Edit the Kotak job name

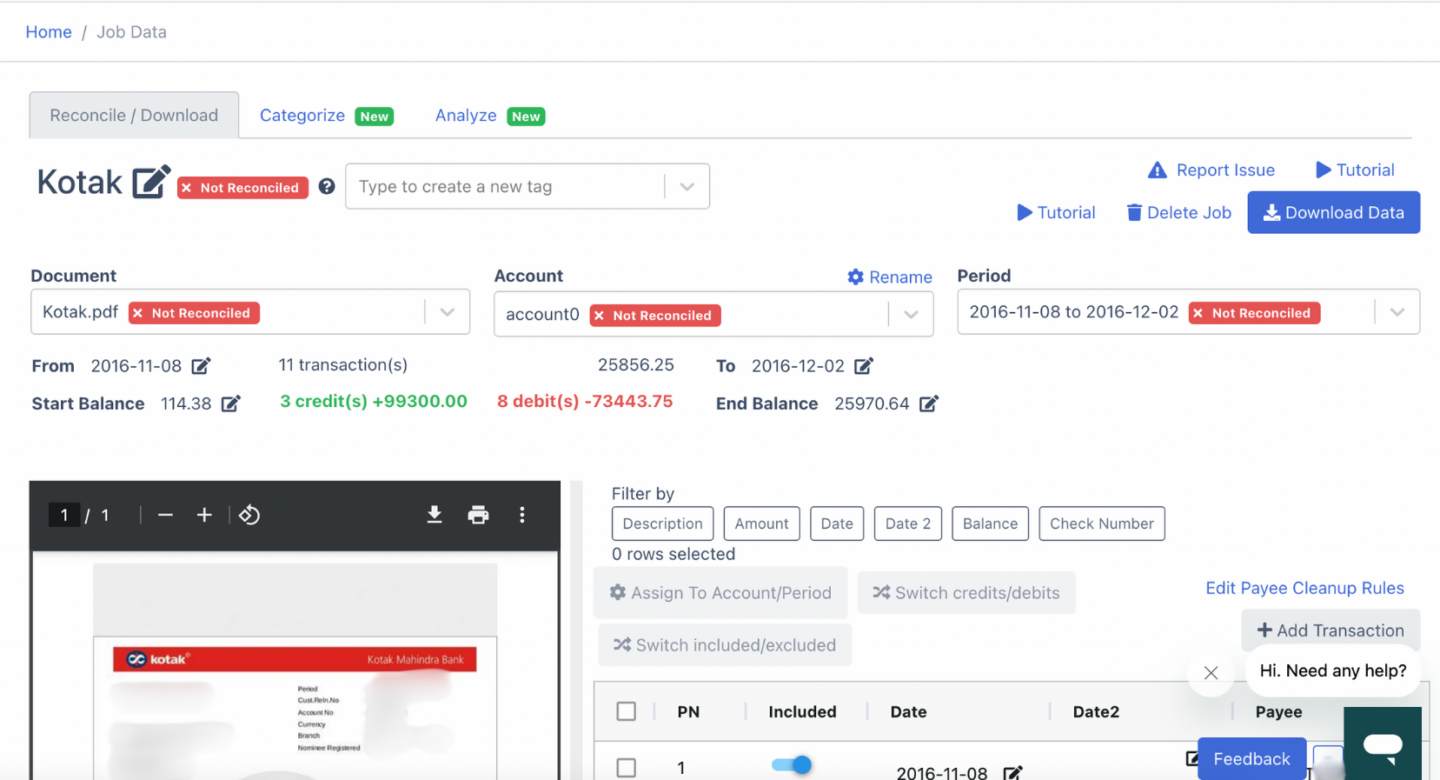[x=152, y=182]
